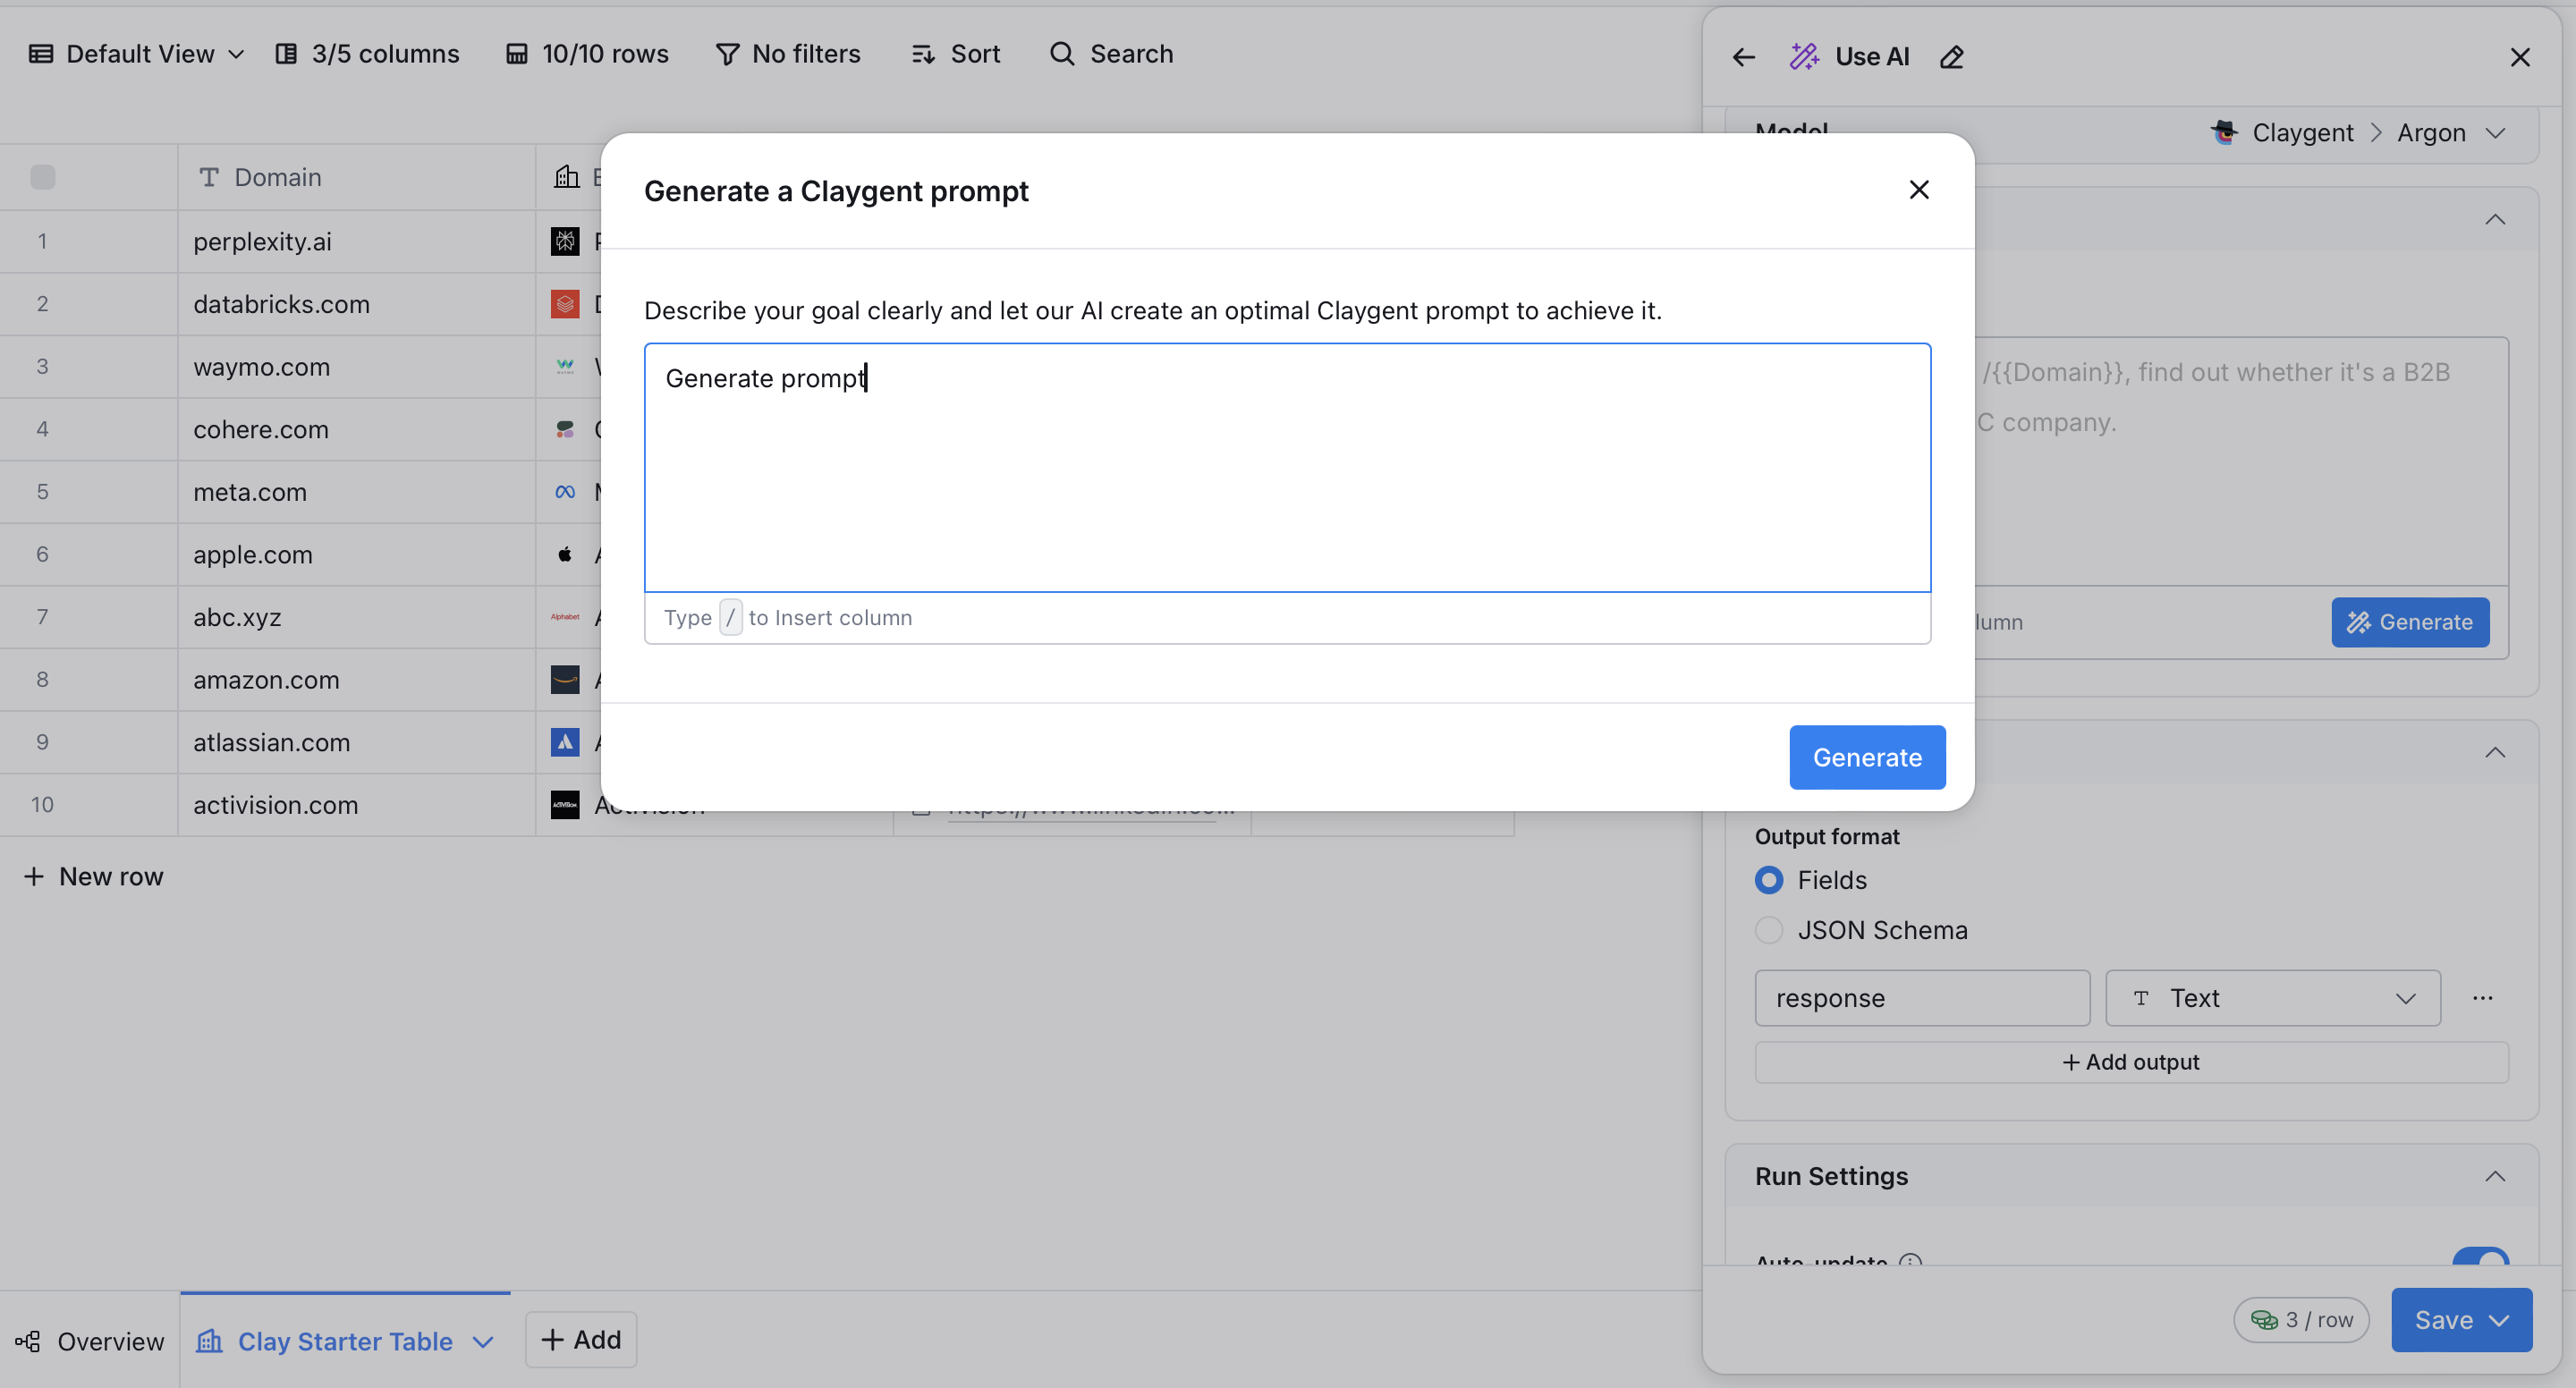Open the response output more options
The width and height of the screenshot is (2576, 1388).
point(2483,998)
